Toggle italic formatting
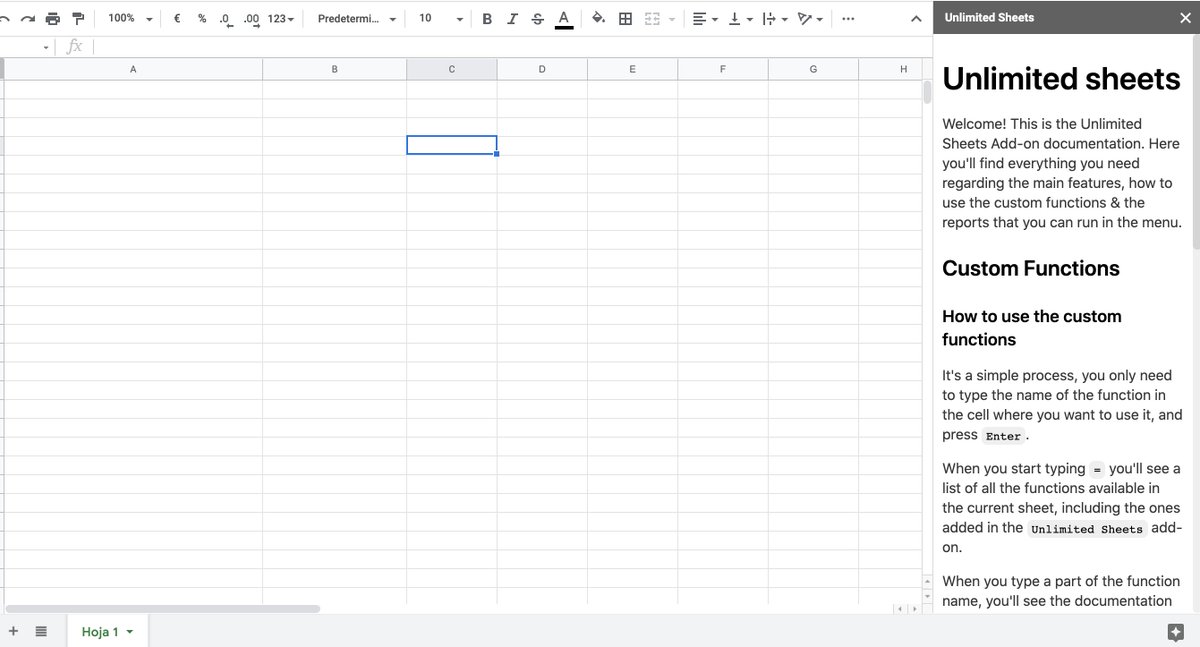Image resolution: width=1200 pixels, height=647 pixels. point(512,18)
